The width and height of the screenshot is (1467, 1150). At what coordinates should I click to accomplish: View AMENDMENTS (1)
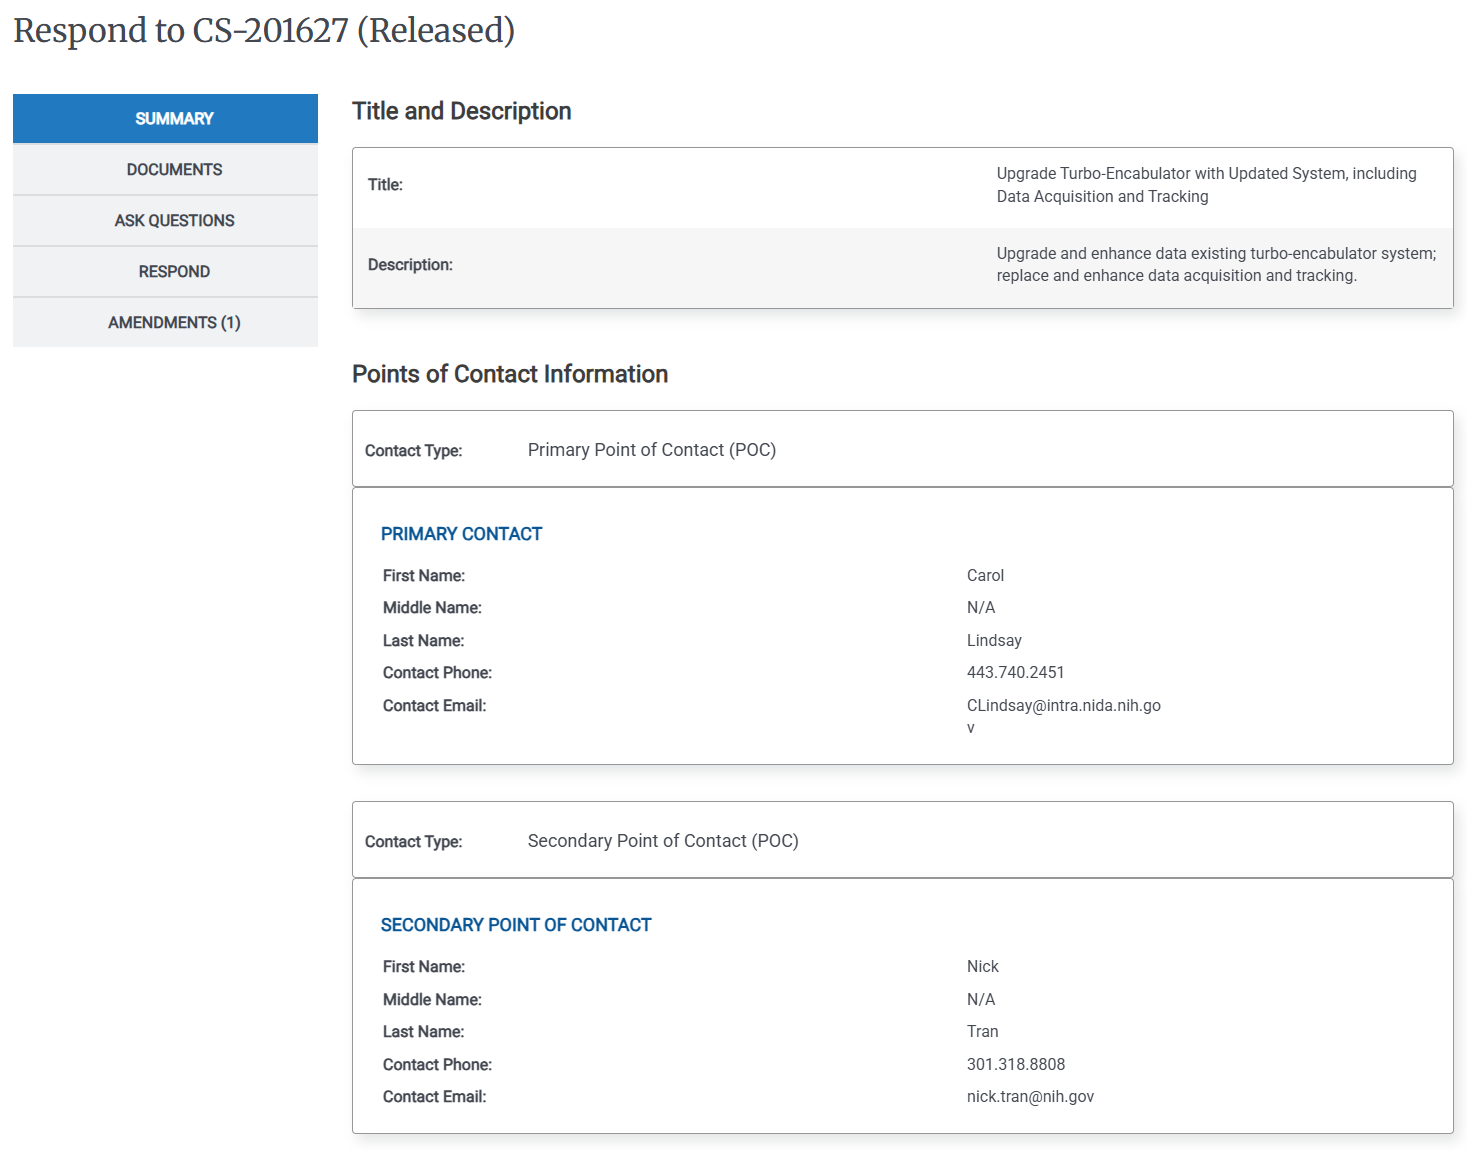click(174, 322)
